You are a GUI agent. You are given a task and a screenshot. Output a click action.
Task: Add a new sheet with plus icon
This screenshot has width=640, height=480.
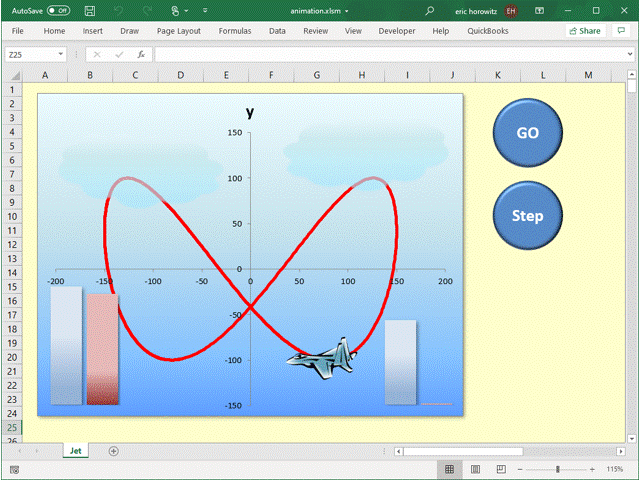tap(113, 451)
